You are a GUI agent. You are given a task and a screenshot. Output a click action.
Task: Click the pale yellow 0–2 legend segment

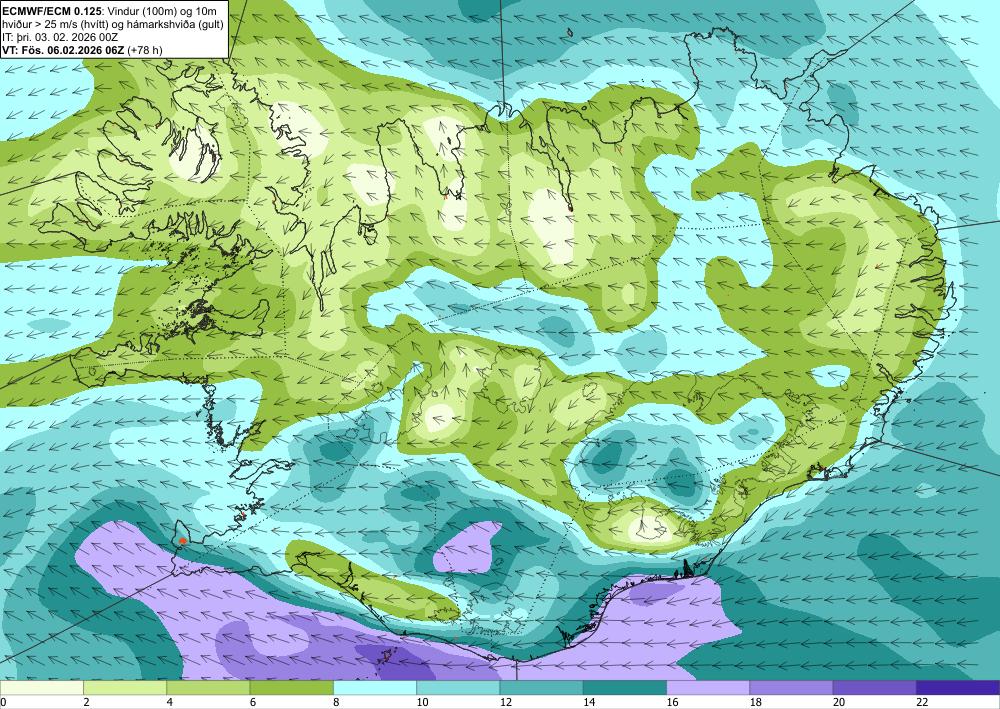[41, 688]
